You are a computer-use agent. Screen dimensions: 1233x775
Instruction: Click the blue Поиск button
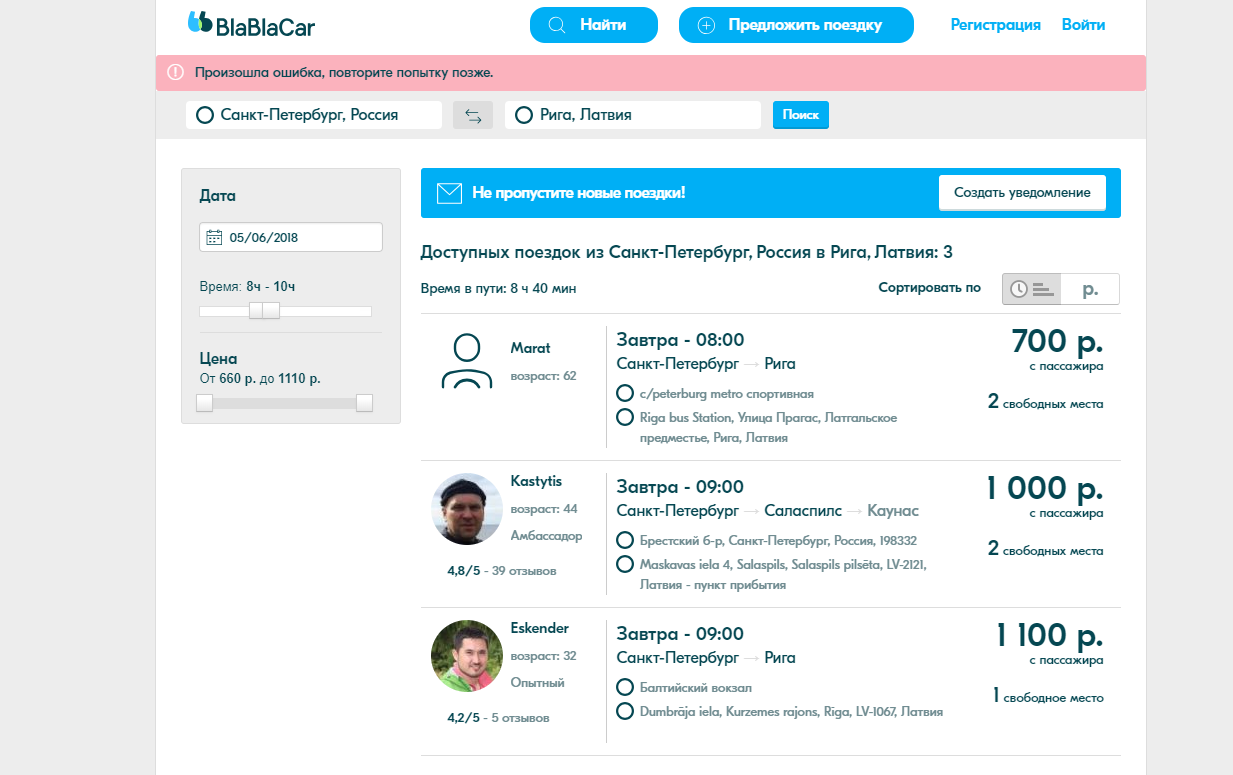click(x=801, y=115)
